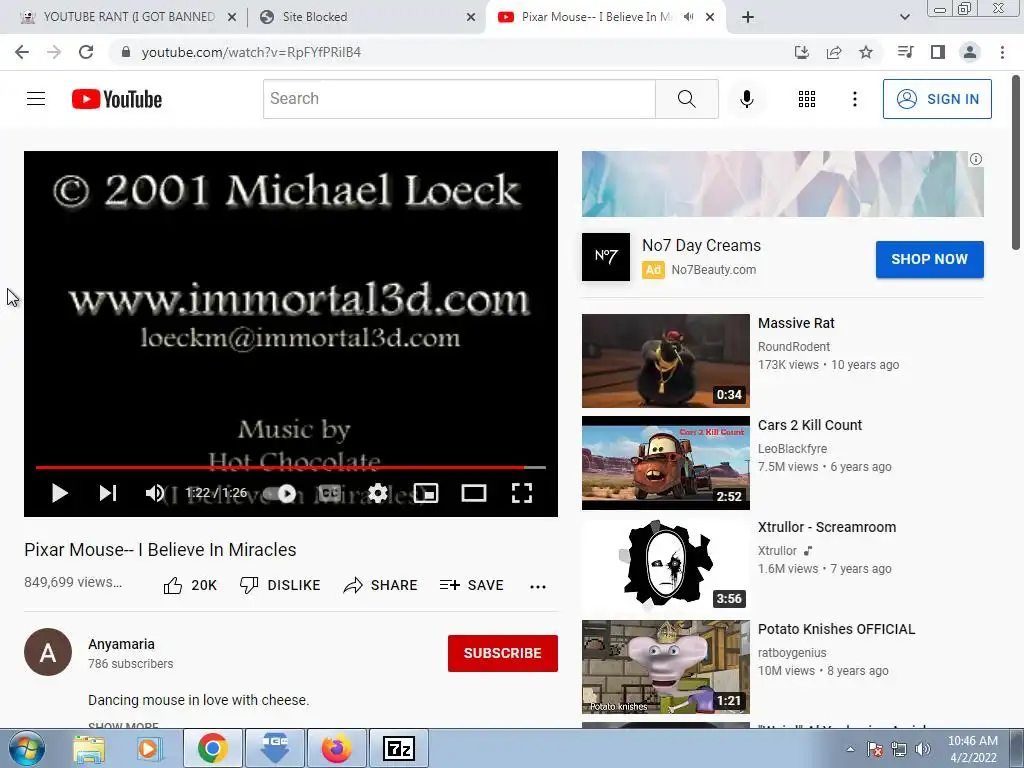The width and height of the screenshot is (1024, 768).
Task: Share the video
Action: pos(380,585)
